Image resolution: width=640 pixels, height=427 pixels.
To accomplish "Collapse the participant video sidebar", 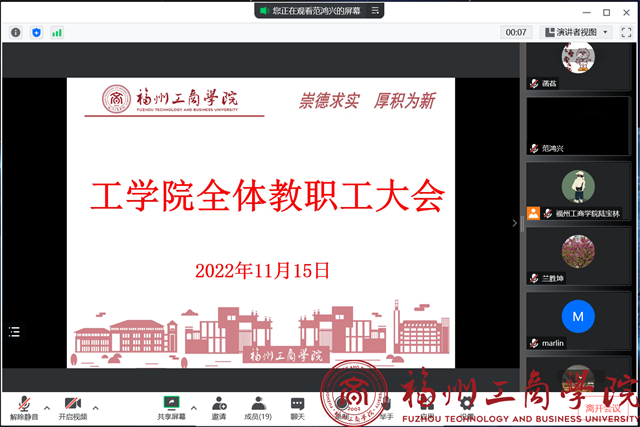I will point(515,223).
